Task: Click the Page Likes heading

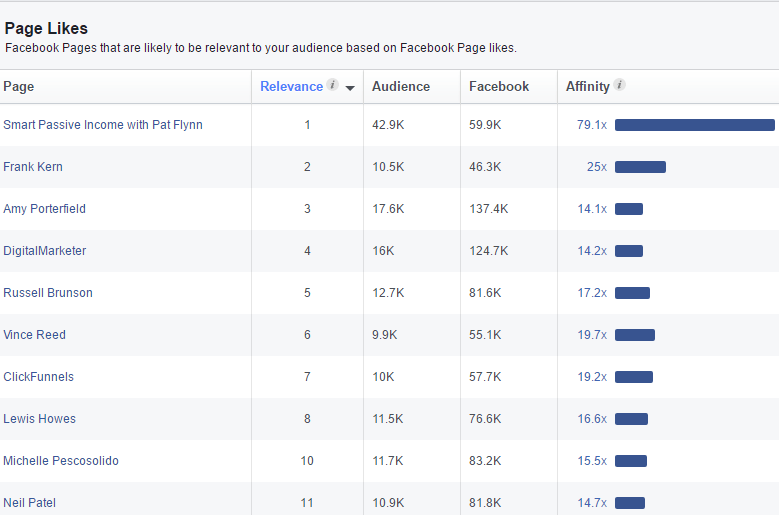Action: [46, 28]
